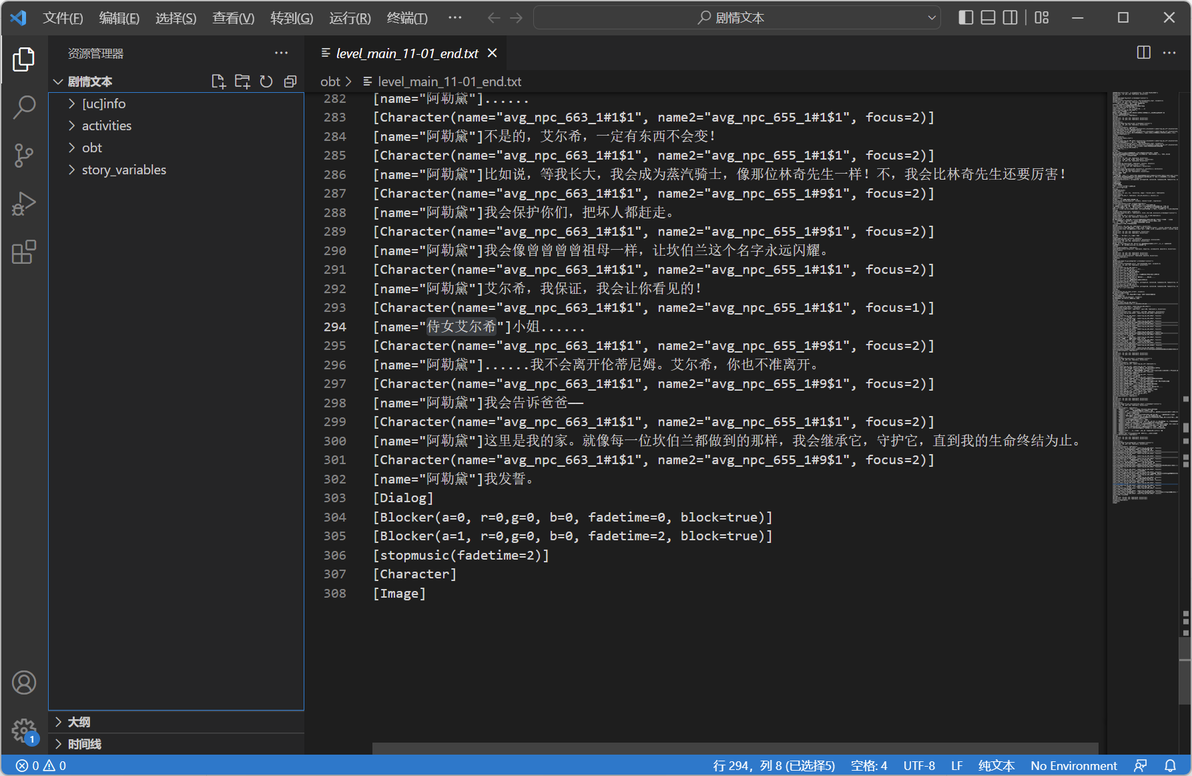The height and width of the screenshot is (776, 1192).
Task: Click the feedback/Copilot status icon
Action: point(1140,765)
